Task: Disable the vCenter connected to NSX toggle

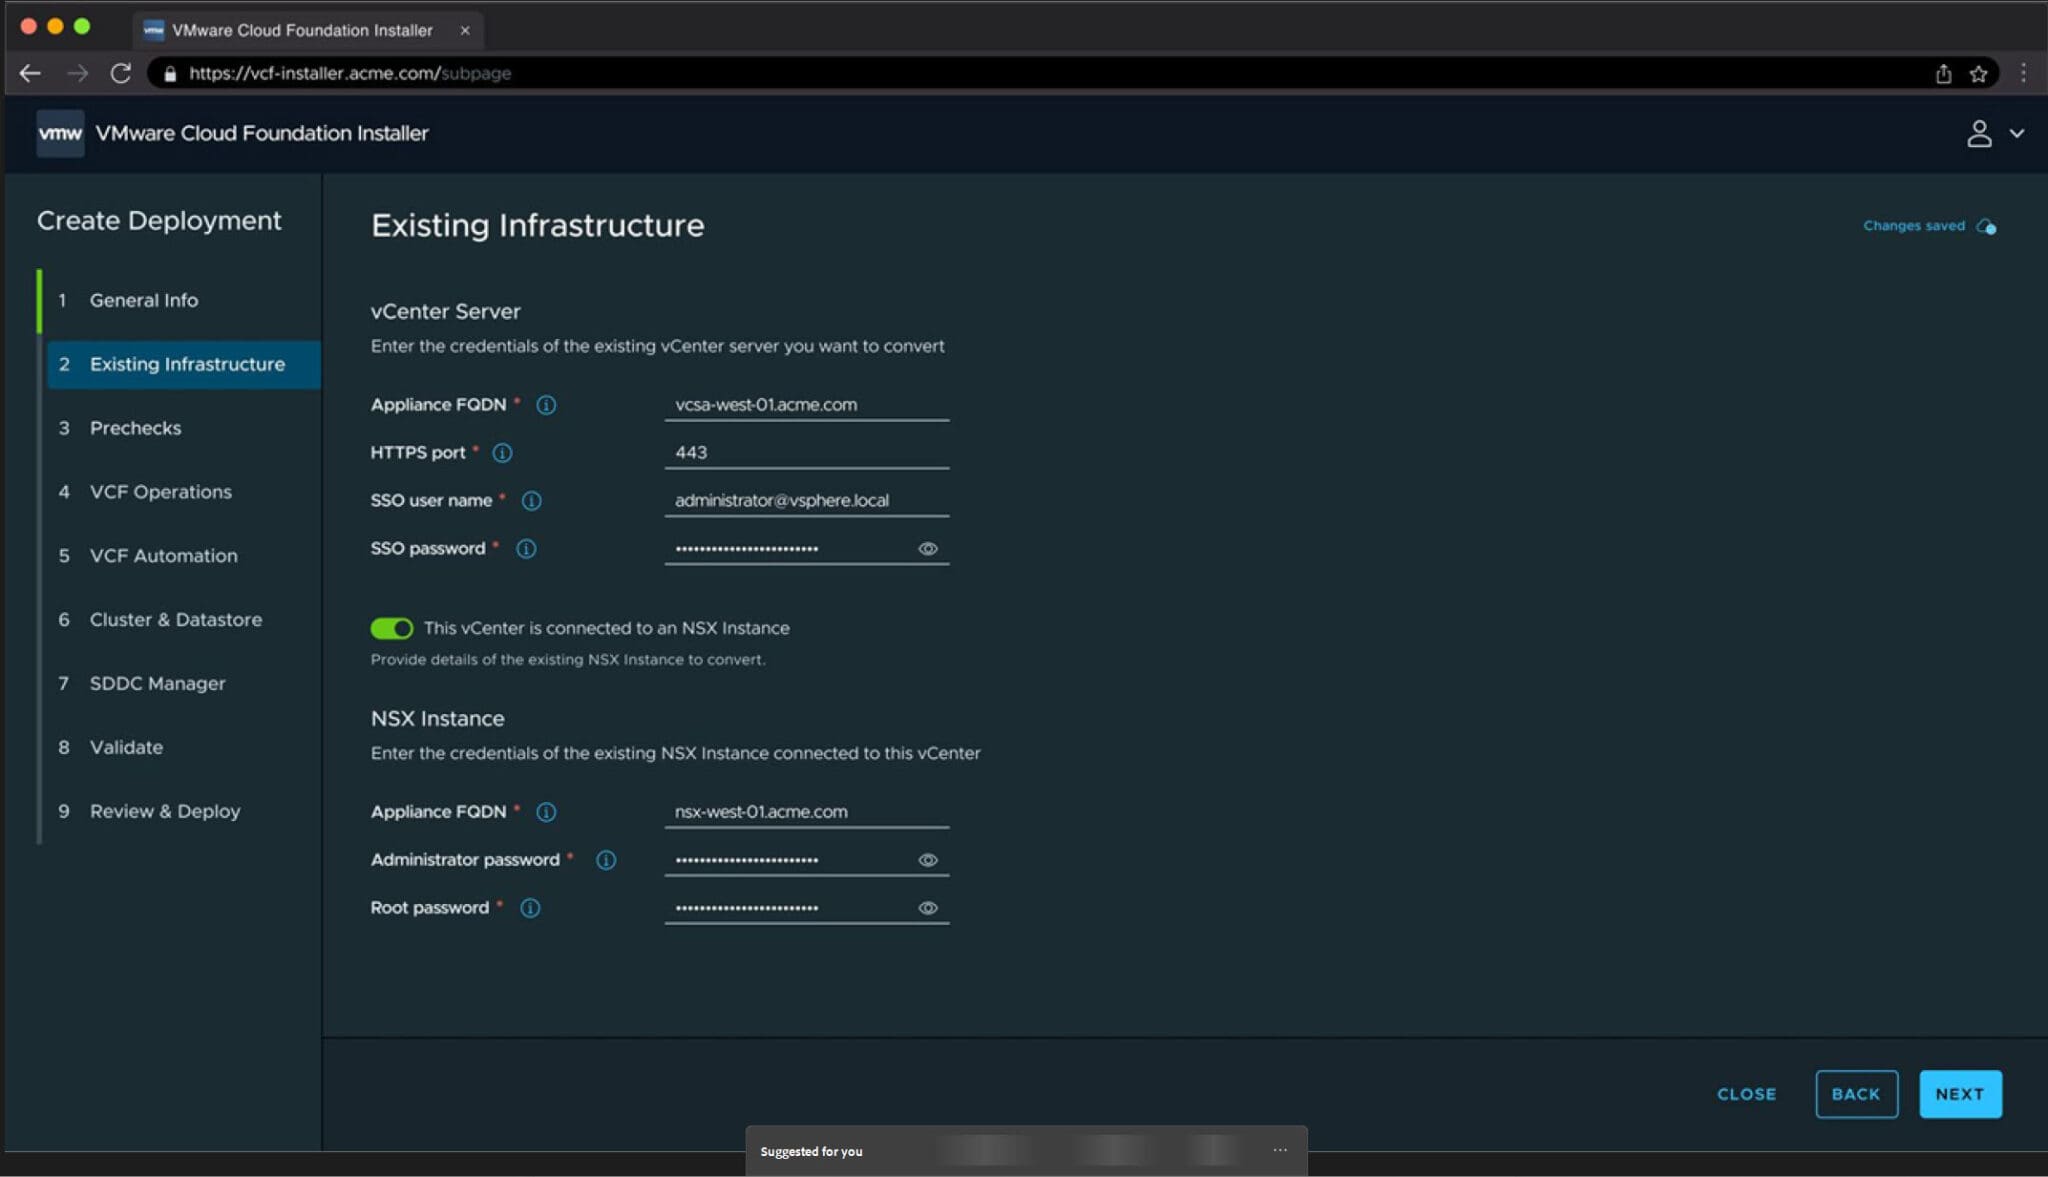Action: (x=392, y=627)
